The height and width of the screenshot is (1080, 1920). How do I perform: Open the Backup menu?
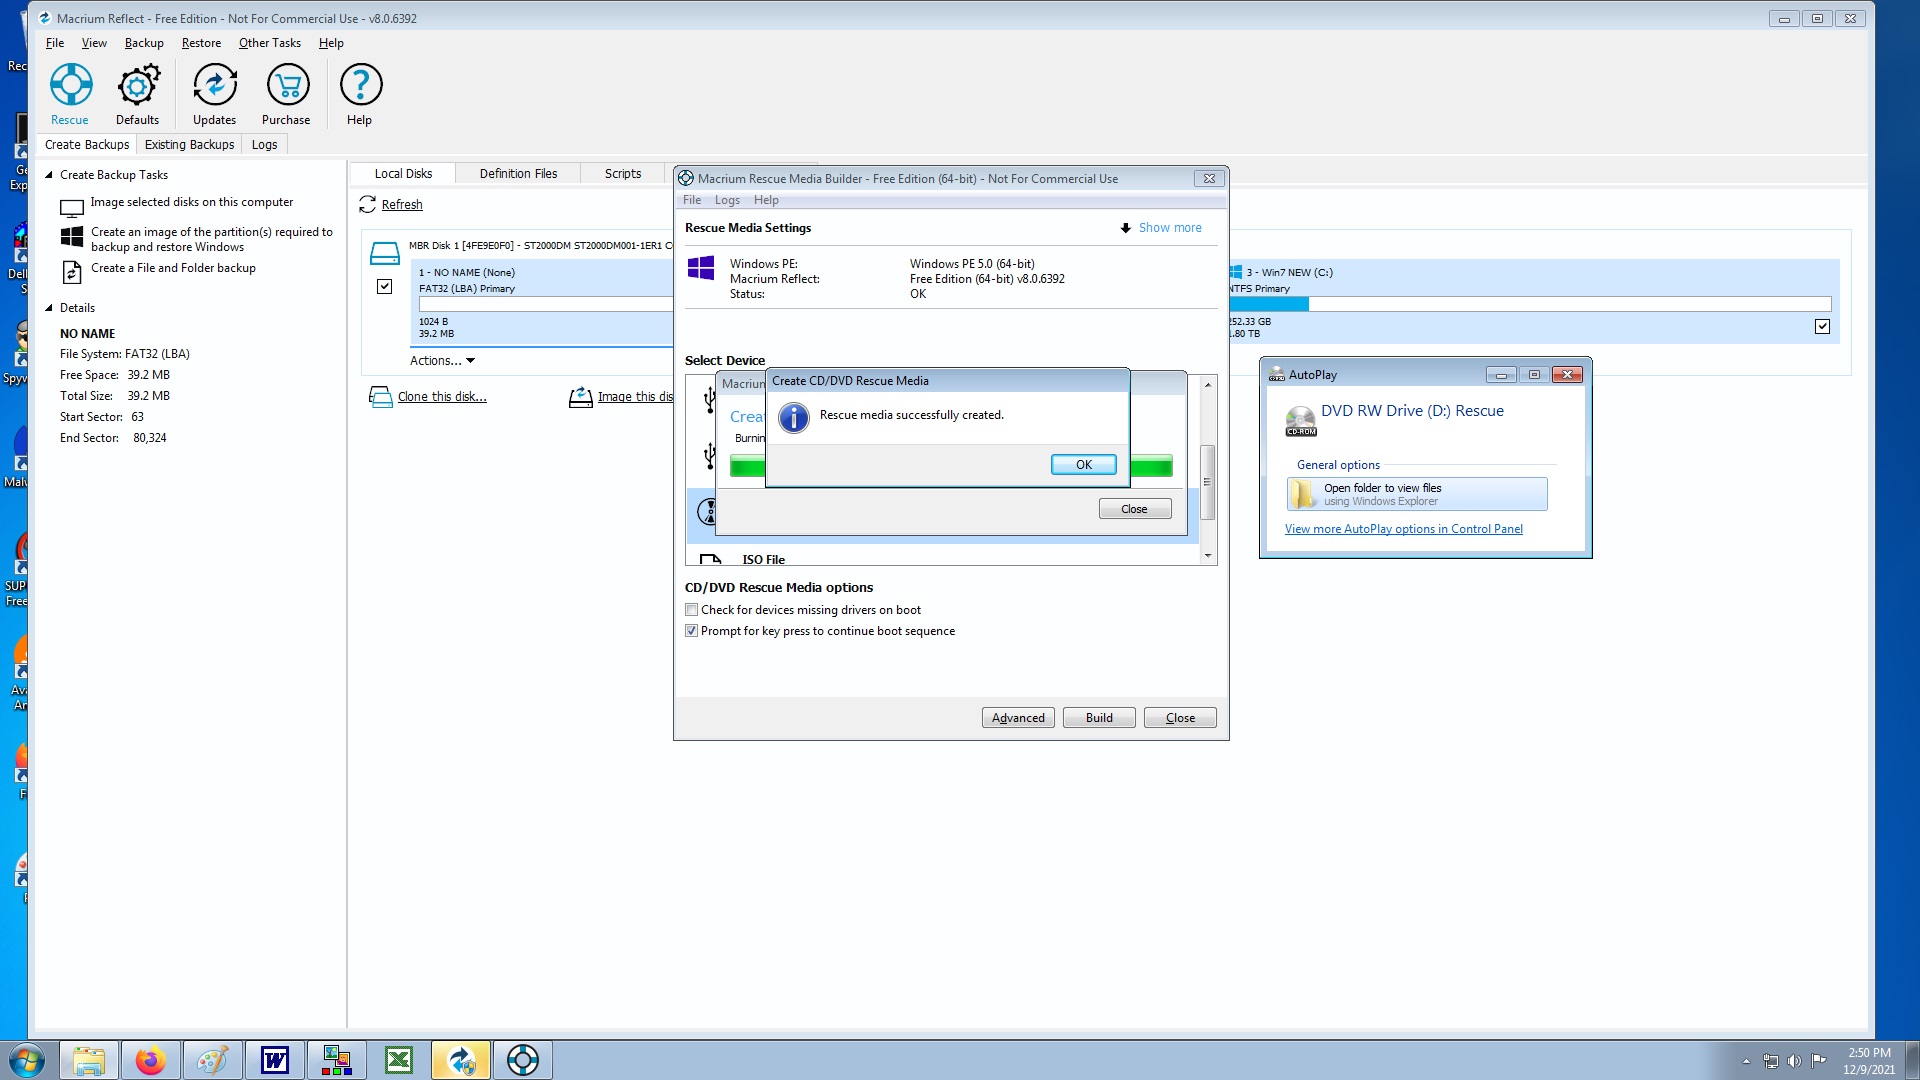click(x=144, y=43)
